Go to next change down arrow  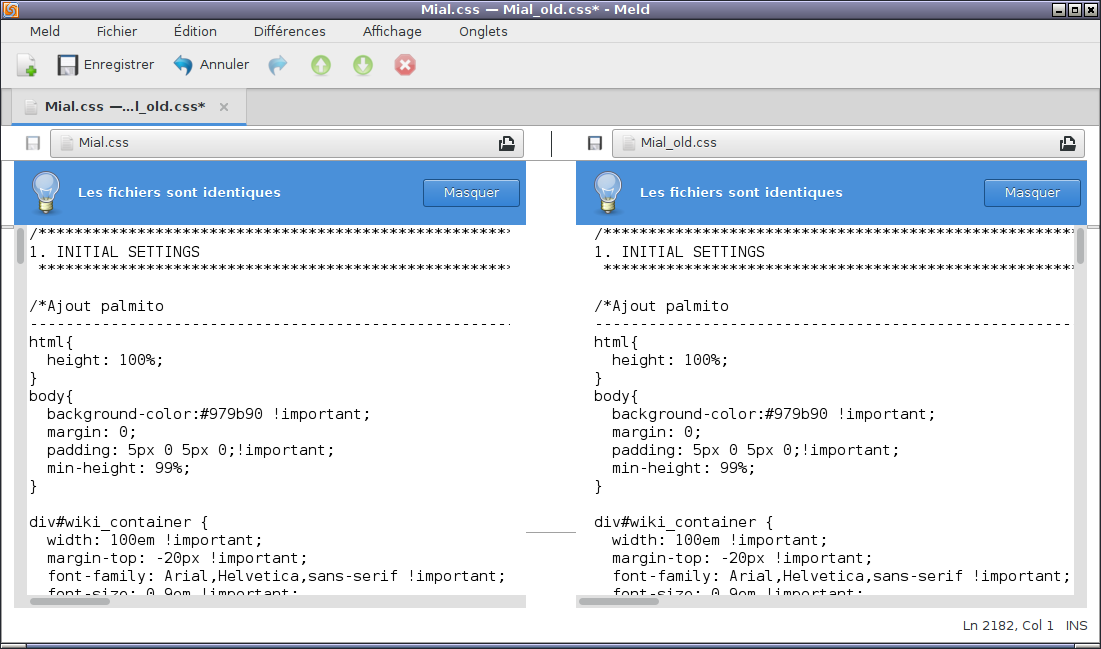click(x=363, y=65)
